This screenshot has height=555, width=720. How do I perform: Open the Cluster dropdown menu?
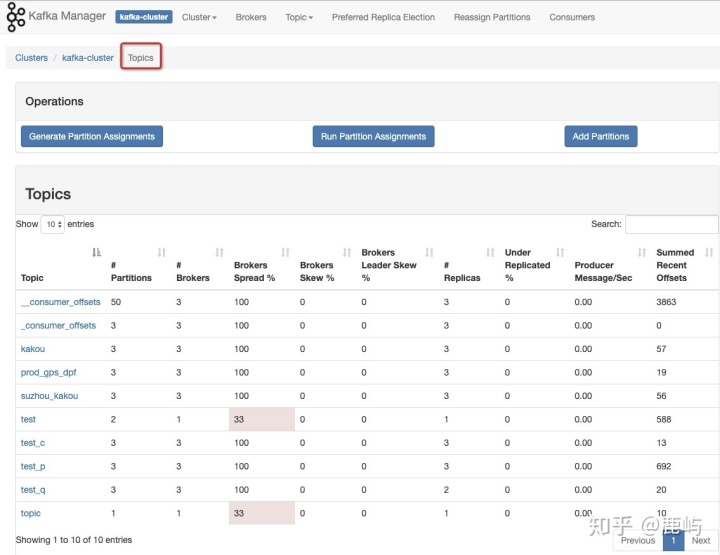pos(199,17)
